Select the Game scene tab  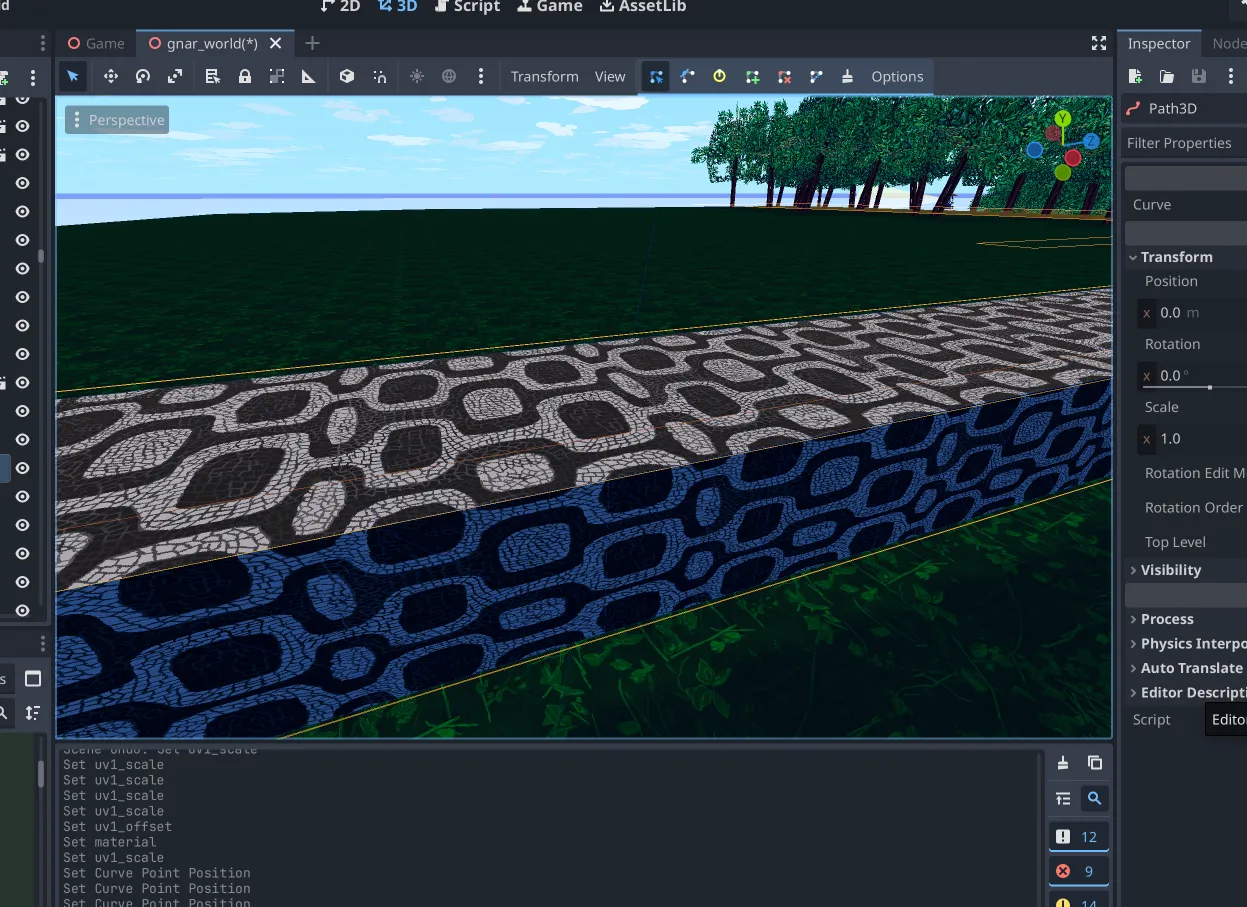point(96,43)
